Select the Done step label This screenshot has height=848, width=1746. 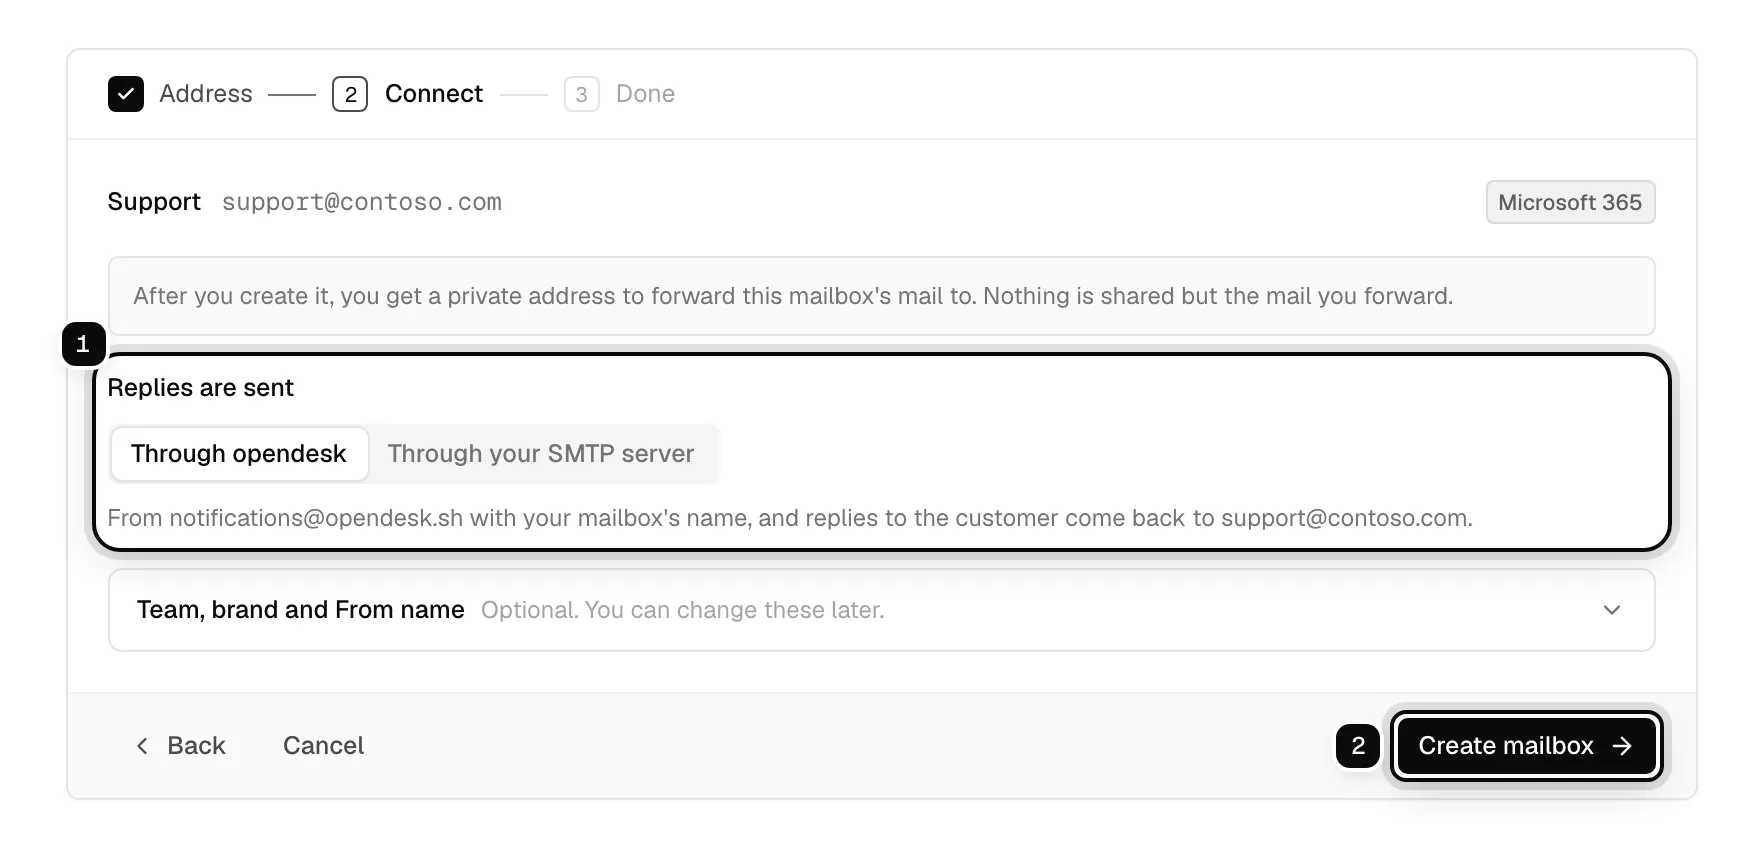coord(645,94)
